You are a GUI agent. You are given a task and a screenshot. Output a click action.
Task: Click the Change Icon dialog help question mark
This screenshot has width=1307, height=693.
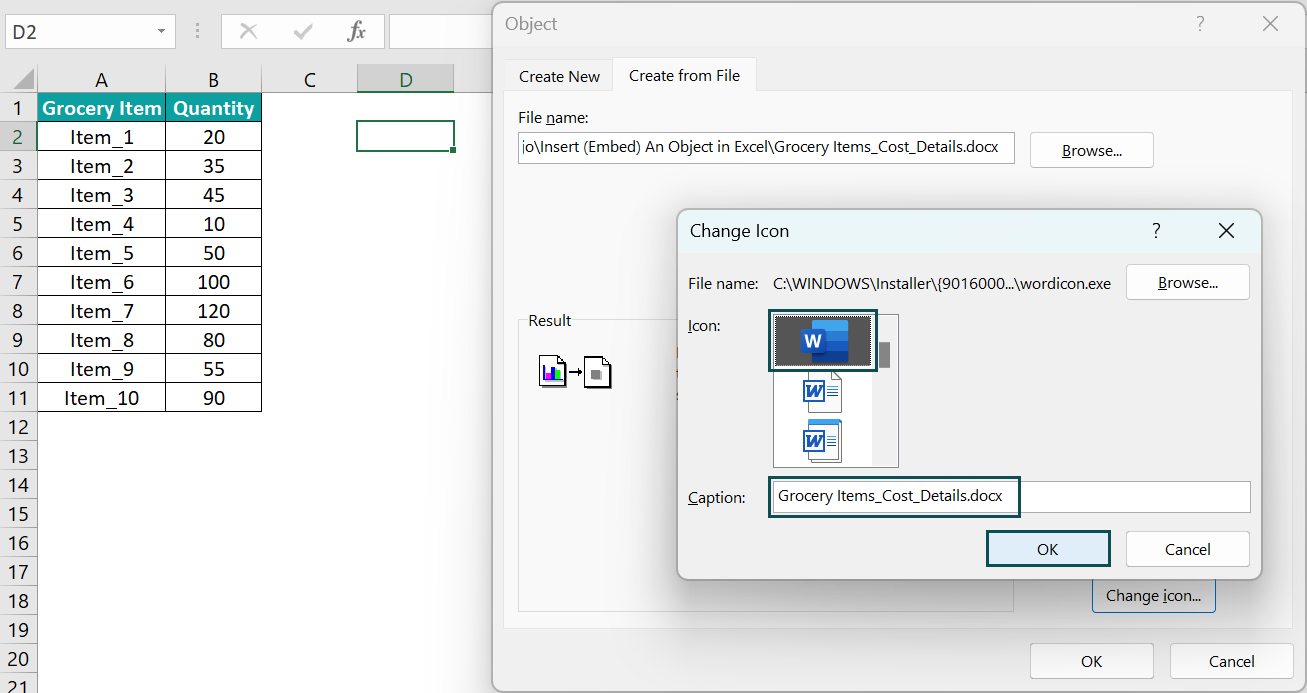click(x=1156, y=231)
